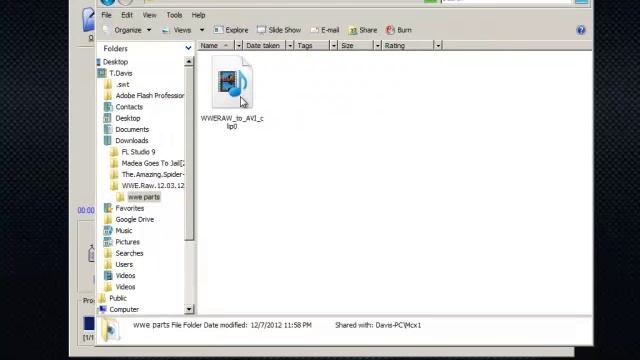640x360 pixels.
Task: Click the folder tree scrollbar thumb
Action: click(x=189, y=154)
